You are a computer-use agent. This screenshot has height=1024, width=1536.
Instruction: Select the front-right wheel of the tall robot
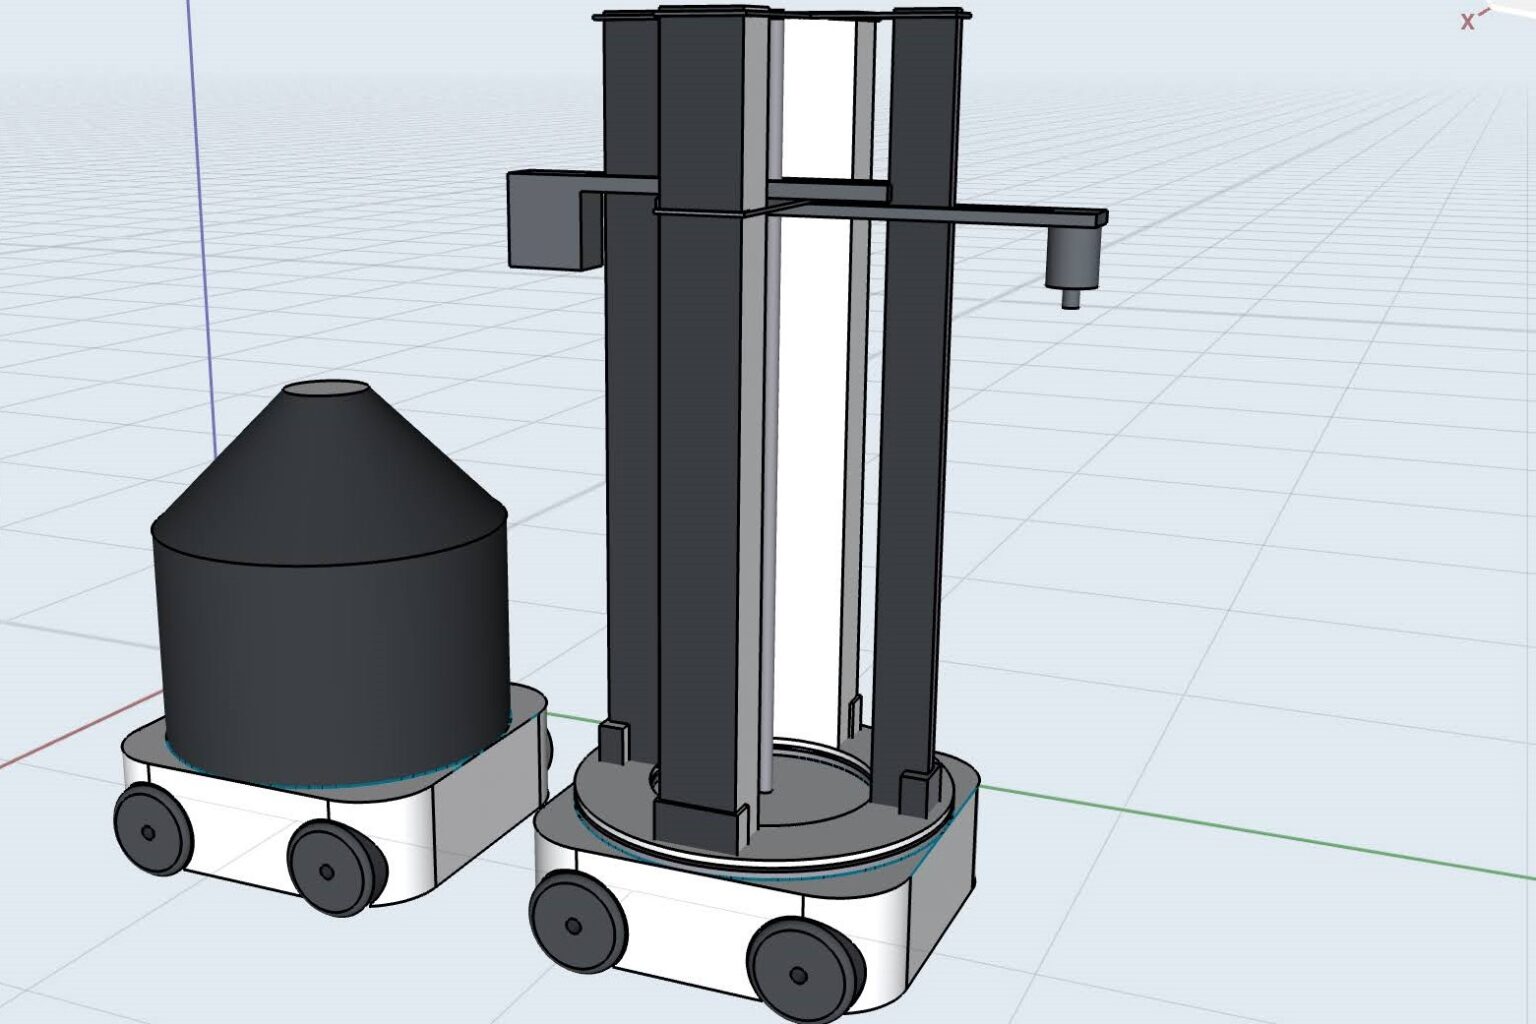pyautogui.click(x=800, y=969)
